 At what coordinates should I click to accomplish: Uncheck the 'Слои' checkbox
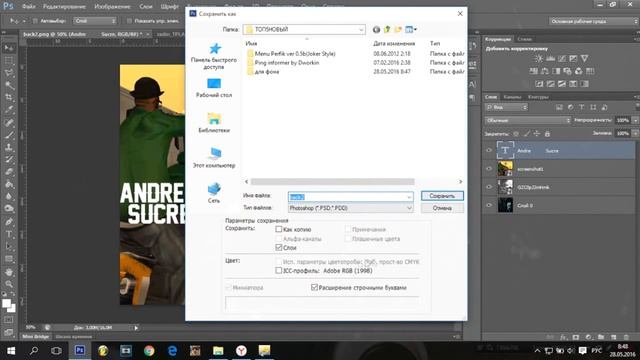[279, 247]
